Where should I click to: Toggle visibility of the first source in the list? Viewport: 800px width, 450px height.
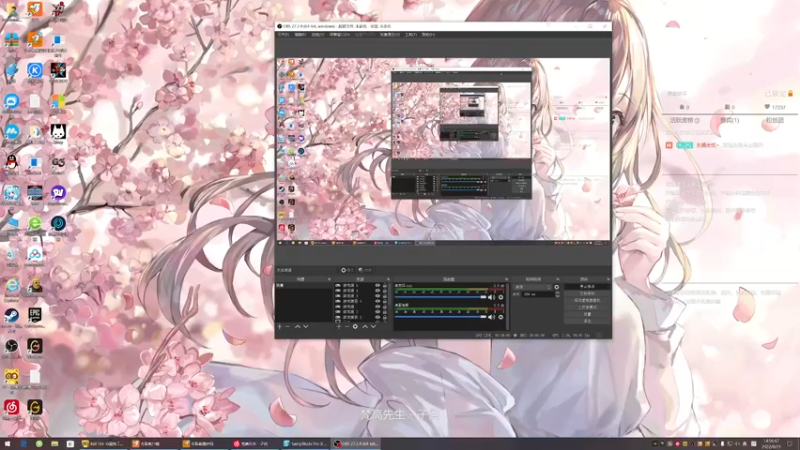click(x=378, y=285)
